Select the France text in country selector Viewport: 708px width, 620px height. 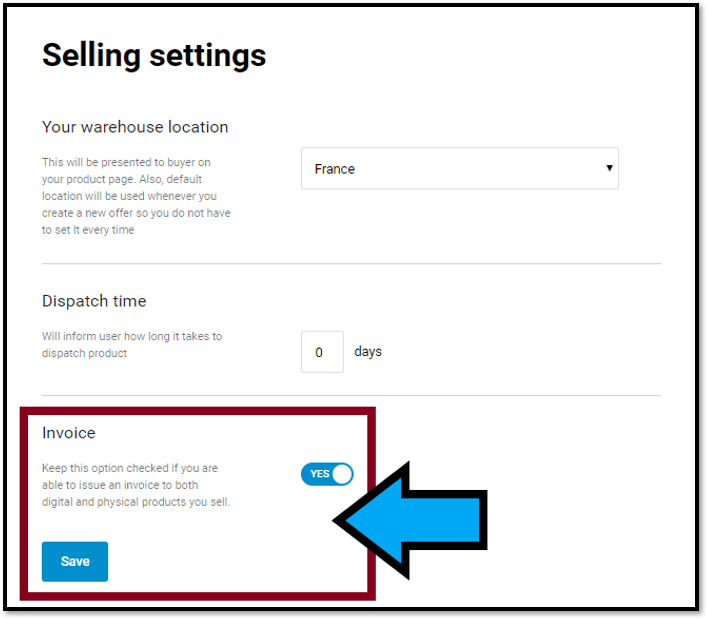pos(335,169)
